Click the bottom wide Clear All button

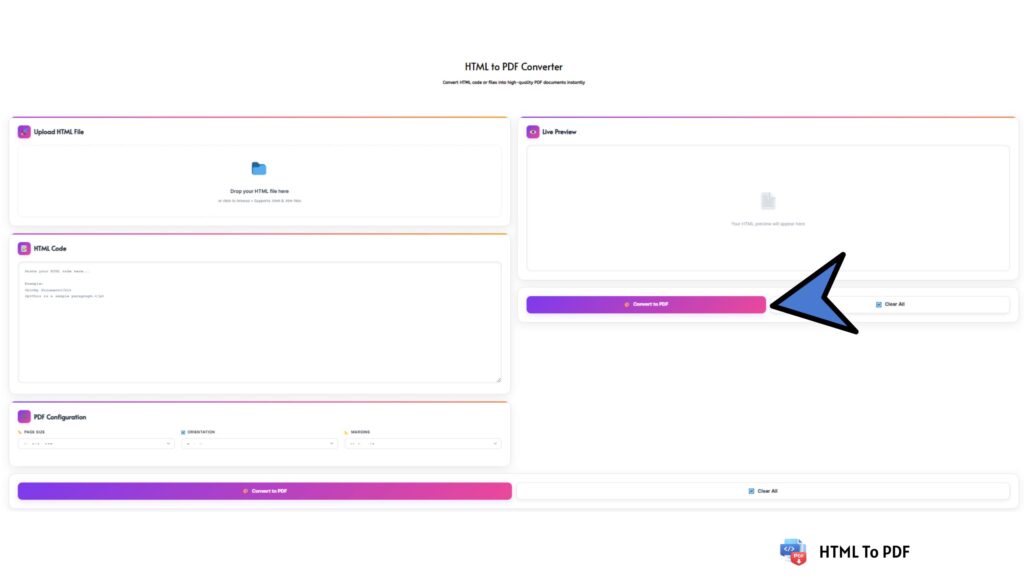tap(763, 491)
